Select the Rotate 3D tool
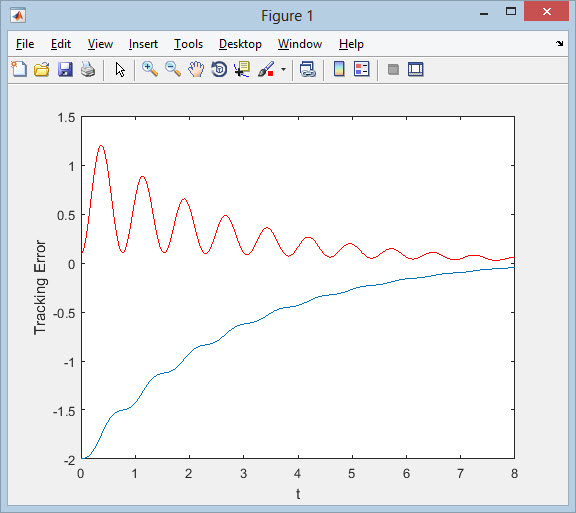Screen dimensions: 576x513 [219, 69]
